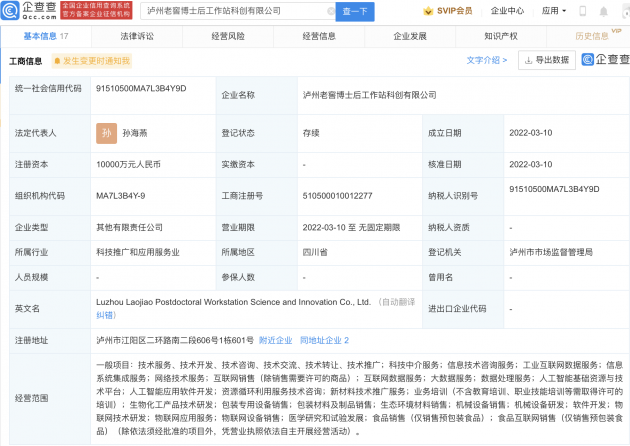Select company name 泸州老窖博士后工作站科创有限公司 in table

(370, 95)
